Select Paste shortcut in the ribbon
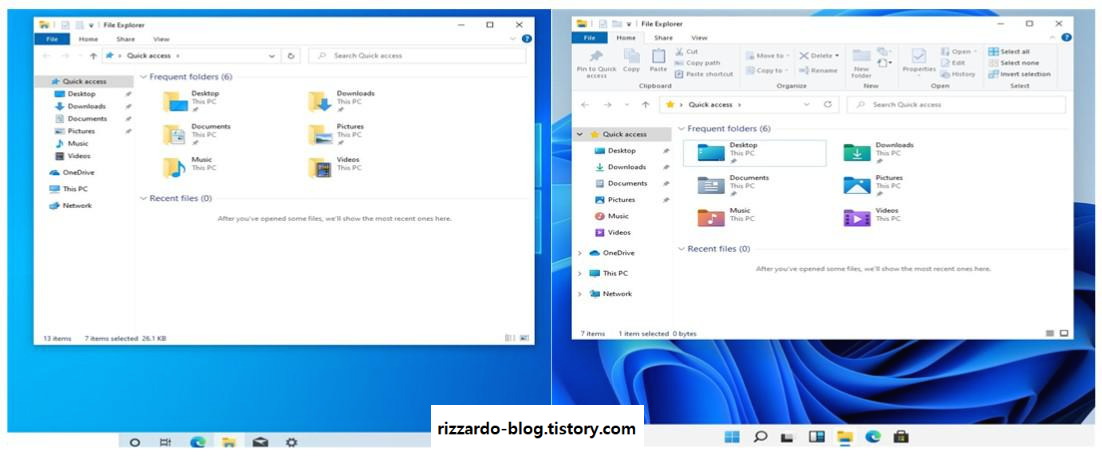This screenshot has height=458, width=1102. click(x=704, y=74)
